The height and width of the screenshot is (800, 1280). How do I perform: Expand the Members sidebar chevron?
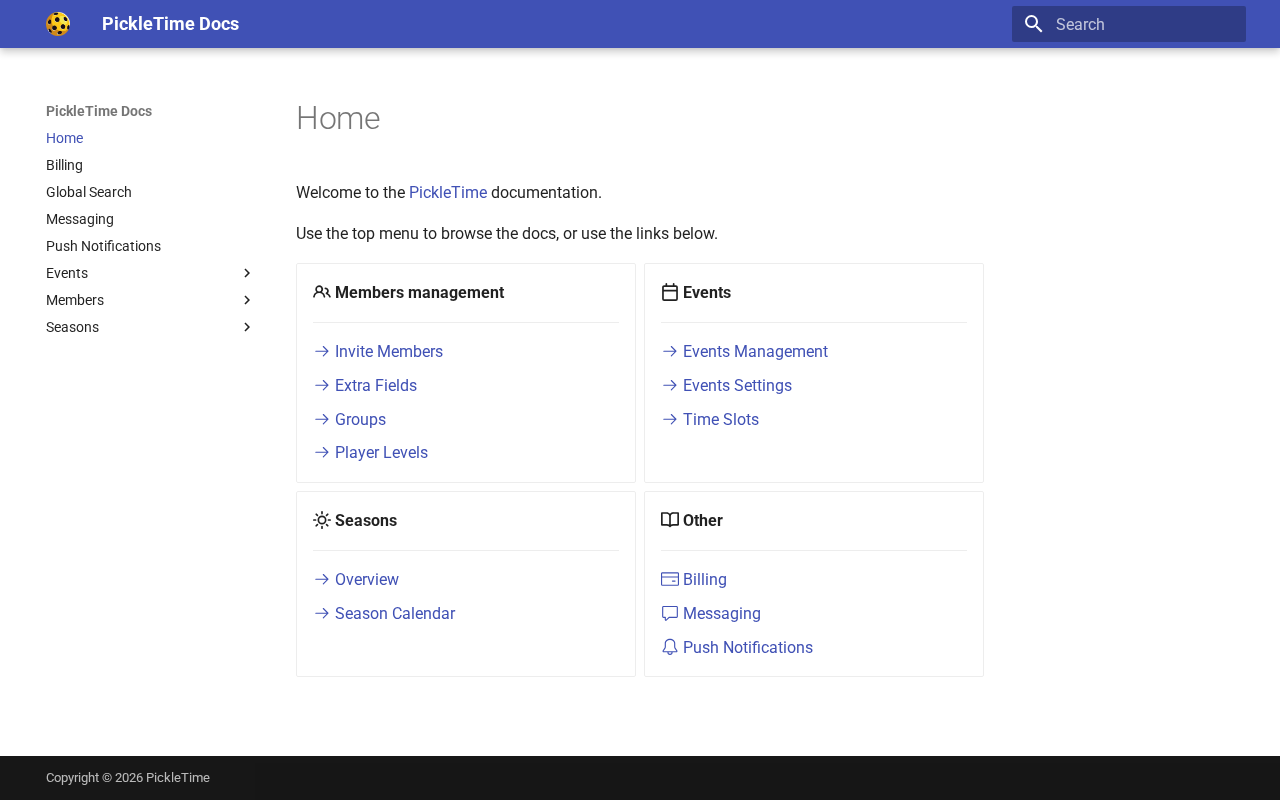pos(247,300)
